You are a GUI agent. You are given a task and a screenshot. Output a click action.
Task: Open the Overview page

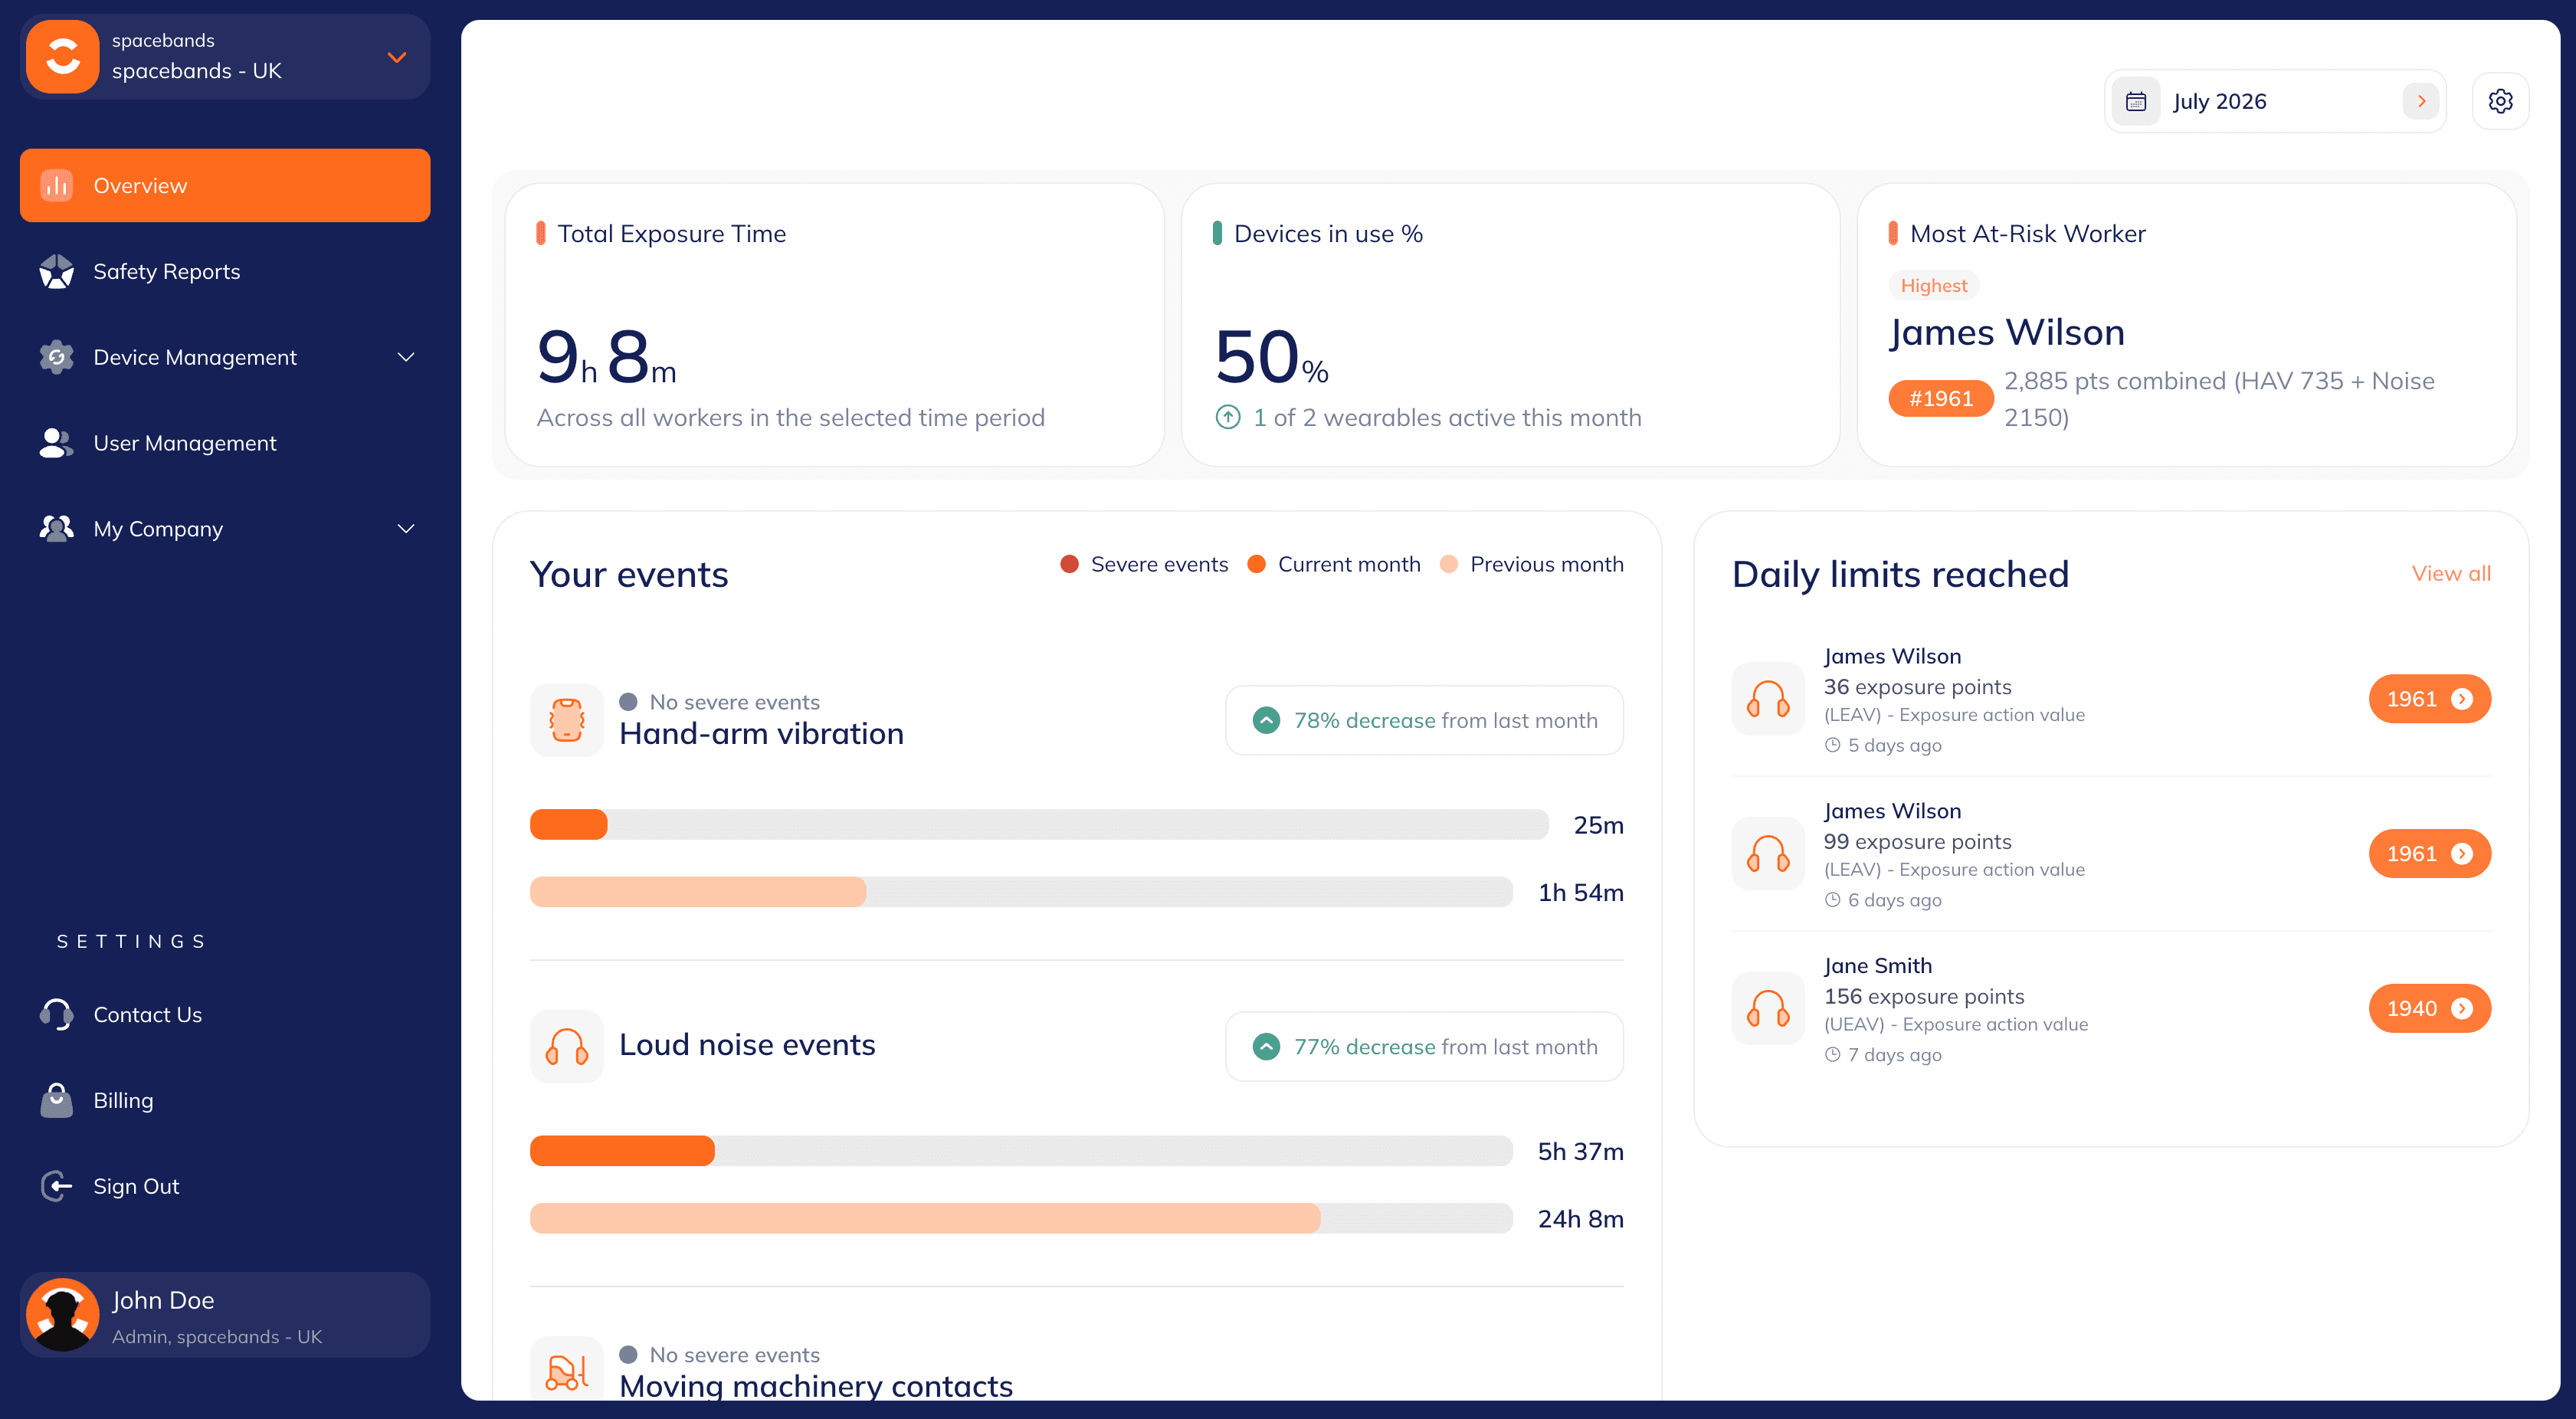[225, 185]
